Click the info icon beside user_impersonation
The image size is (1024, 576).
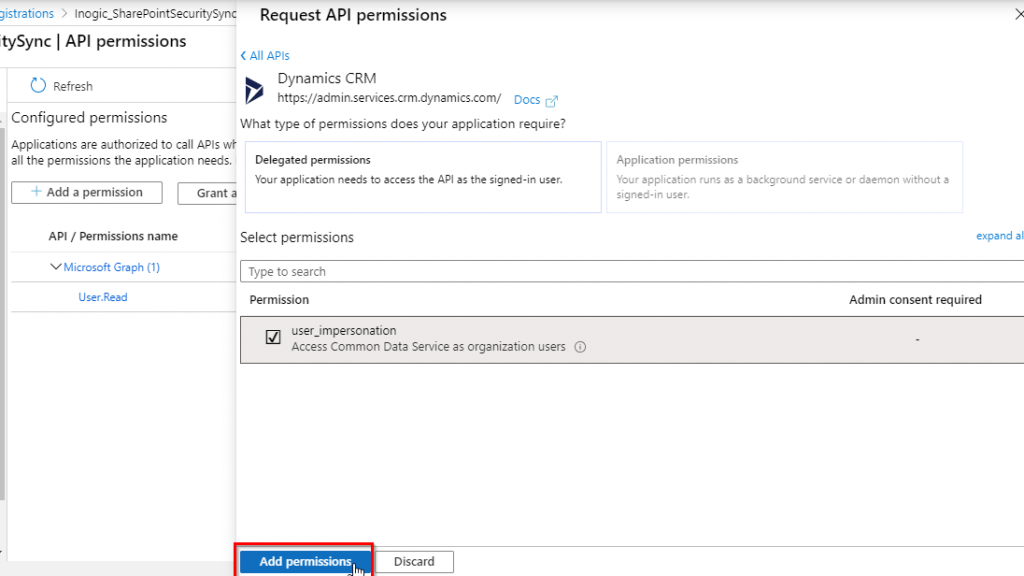click(581, 349)
